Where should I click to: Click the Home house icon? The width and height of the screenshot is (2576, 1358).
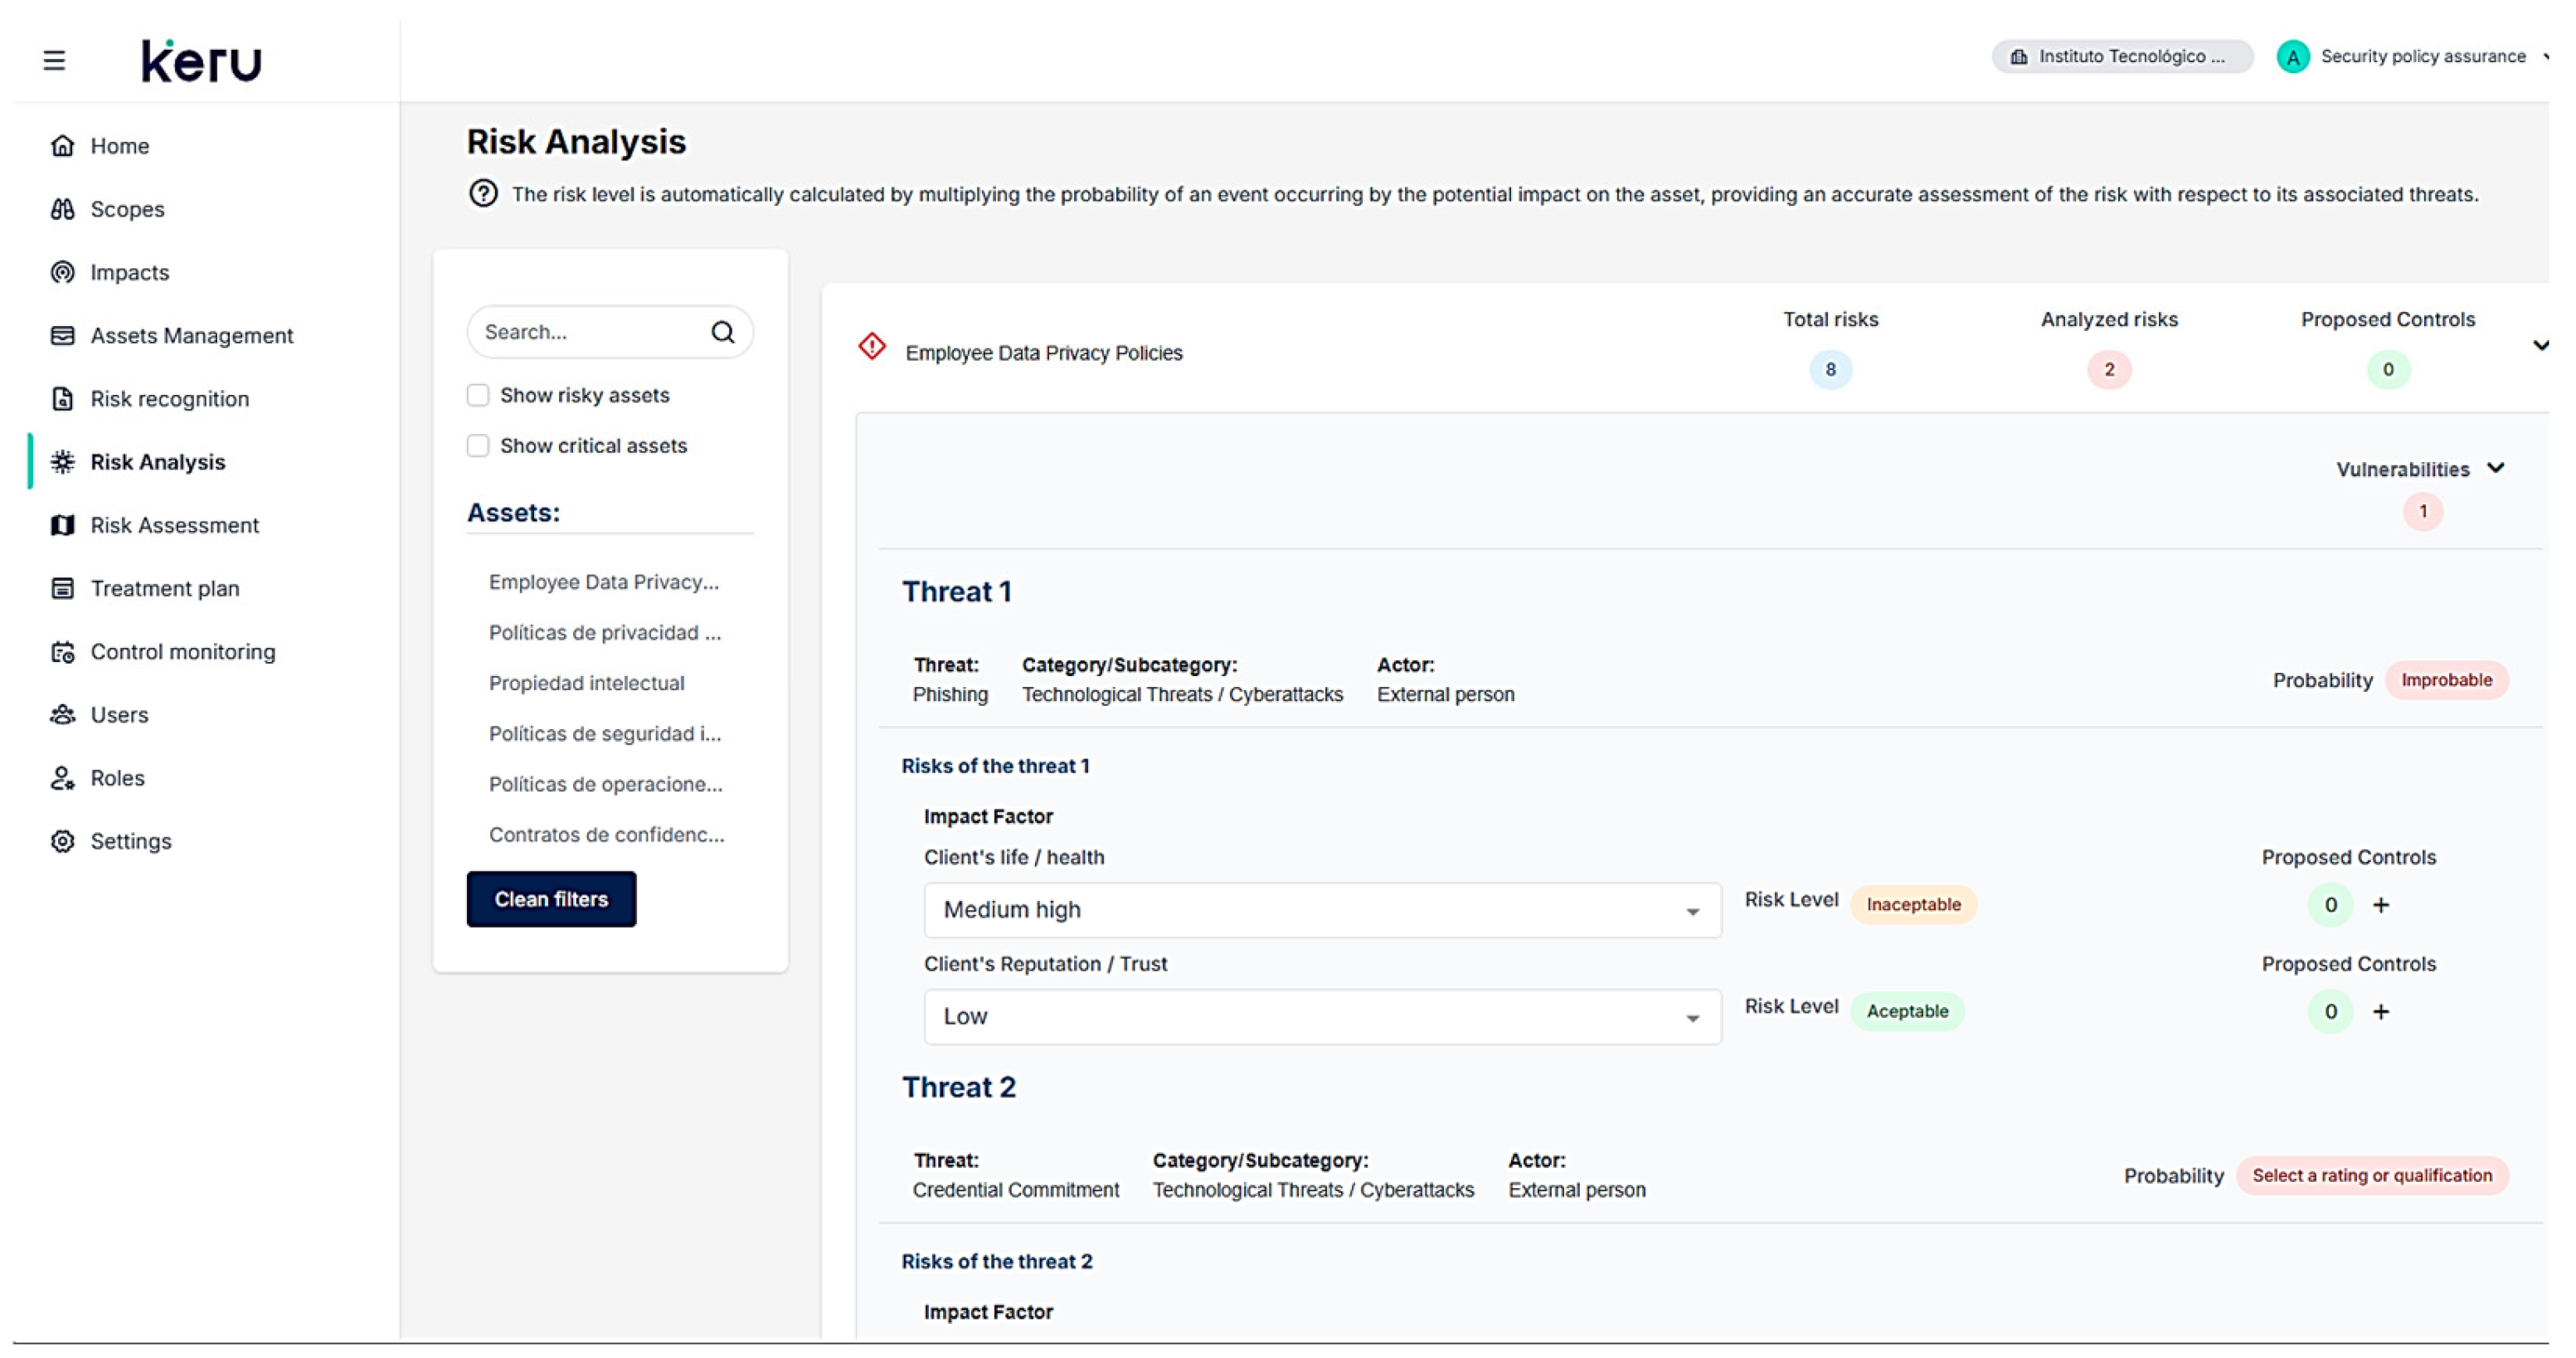pos(62,146)
